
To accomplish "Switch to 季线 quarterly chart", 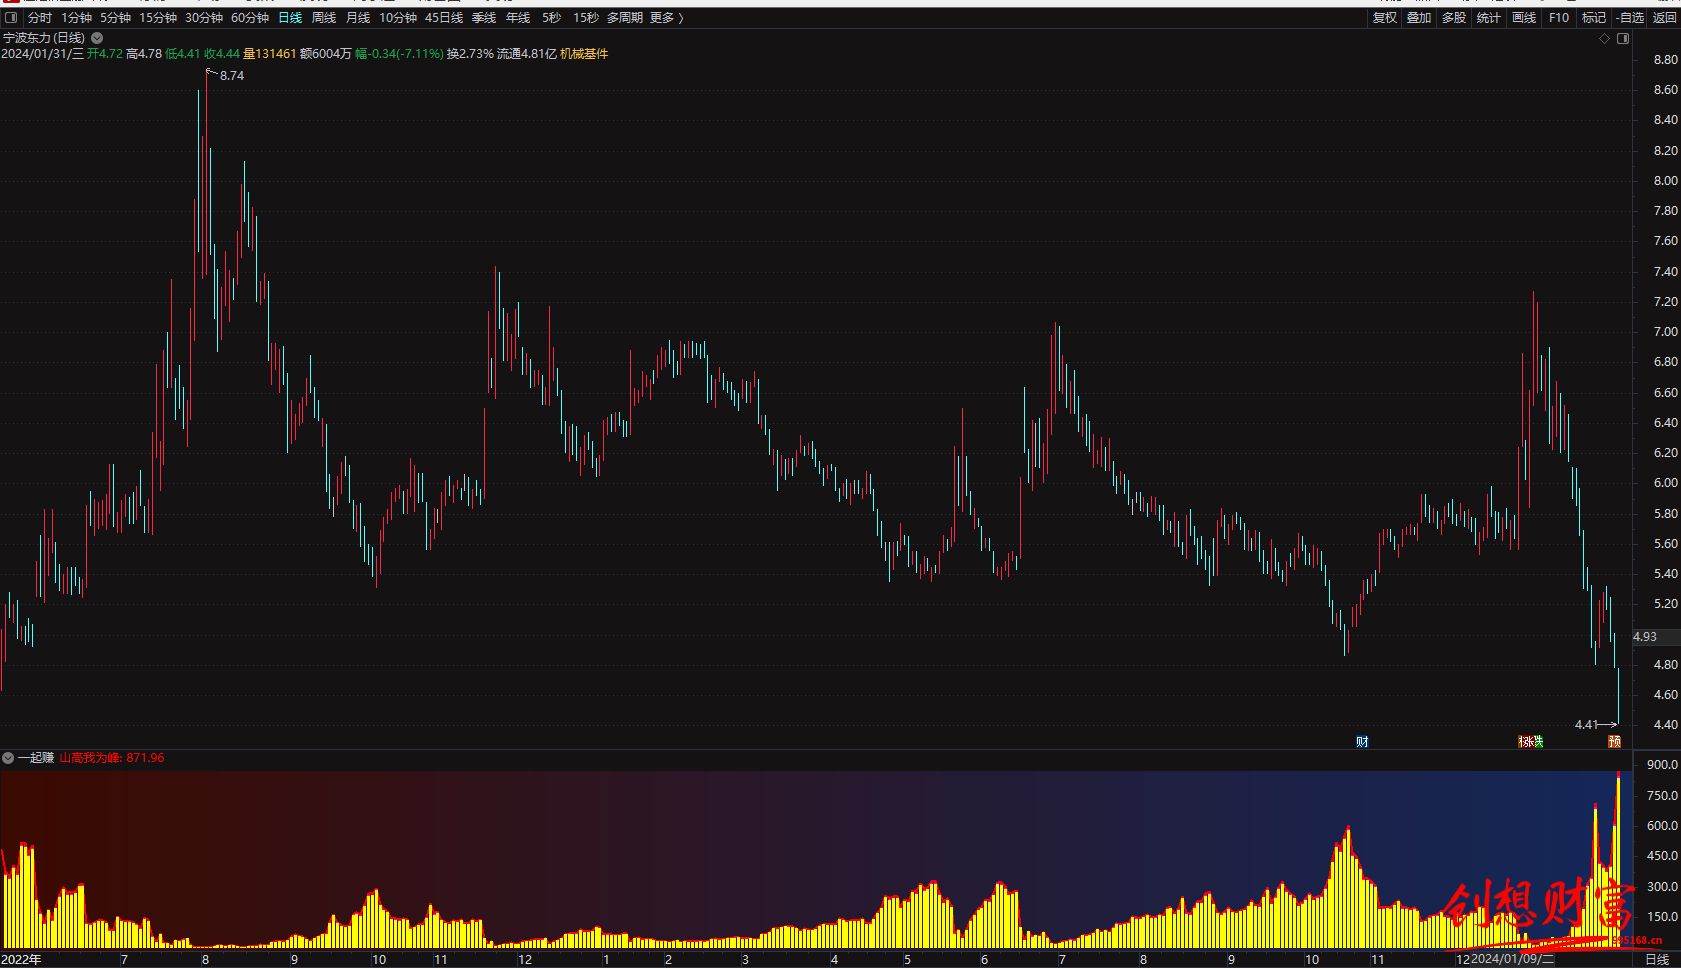I will tap(484, 18).
